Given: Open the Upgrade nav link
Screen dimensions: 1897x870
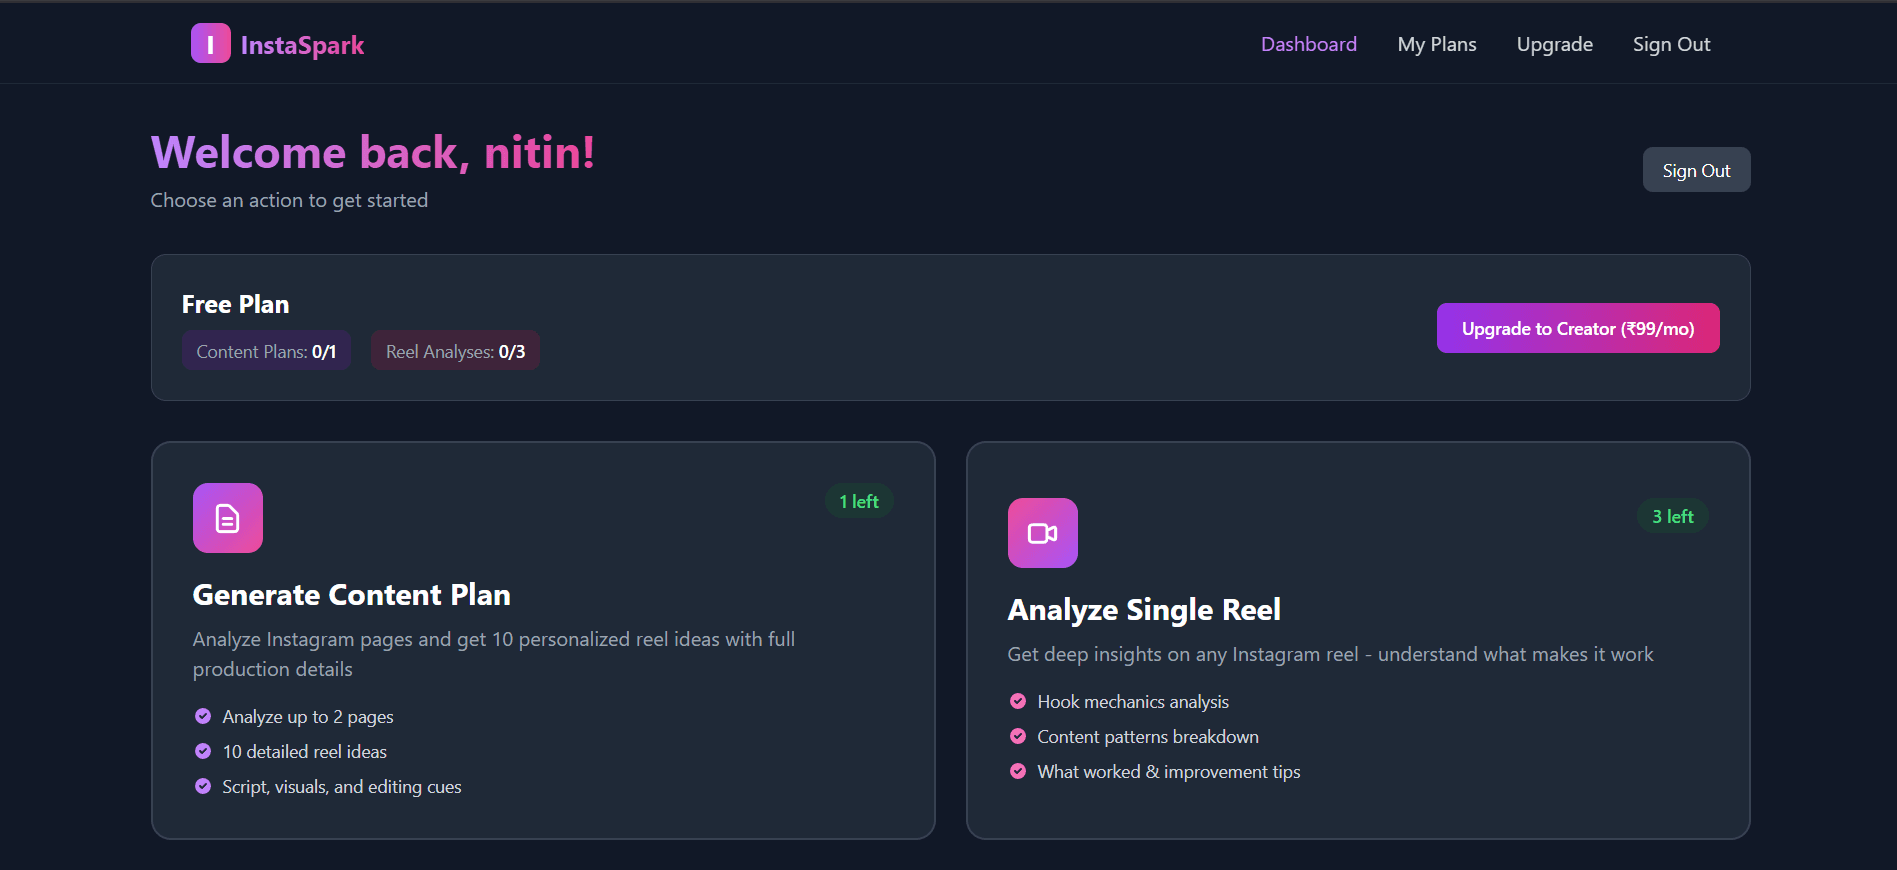Looking at the screenshot, I should (x=1554, y=44).
